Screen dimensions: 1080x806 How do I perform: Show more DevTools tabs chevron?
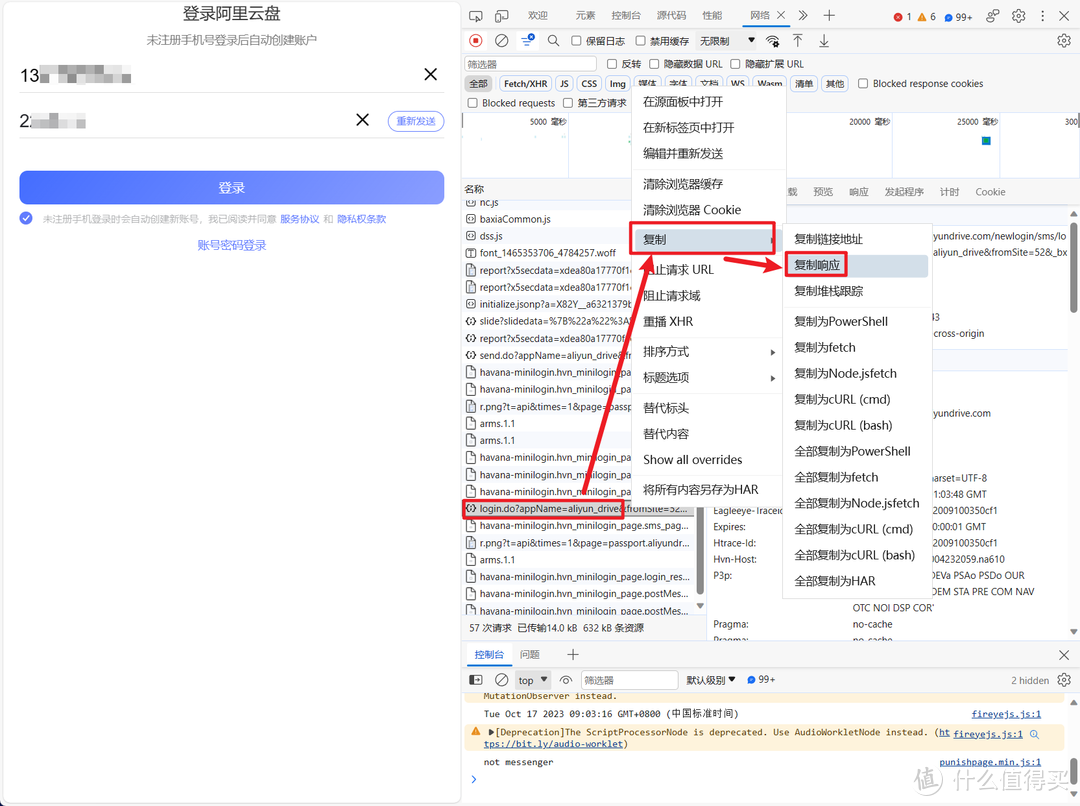[803, 15]
